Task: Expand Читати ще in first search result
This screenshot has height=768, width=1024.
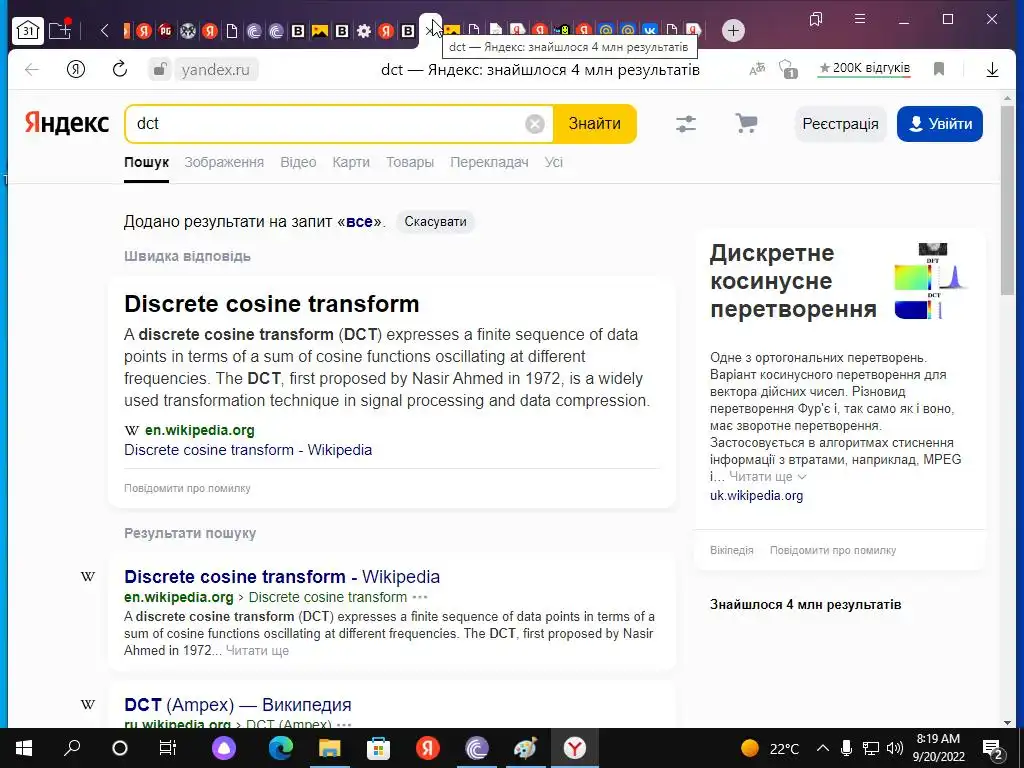Action: point(257,650)
